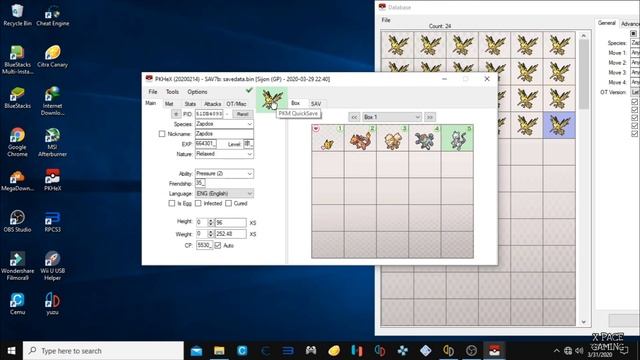640x360 pixels.
Task: Click the Zapdos preview sprite in PKHeX
Action: (x=272, y=100)
